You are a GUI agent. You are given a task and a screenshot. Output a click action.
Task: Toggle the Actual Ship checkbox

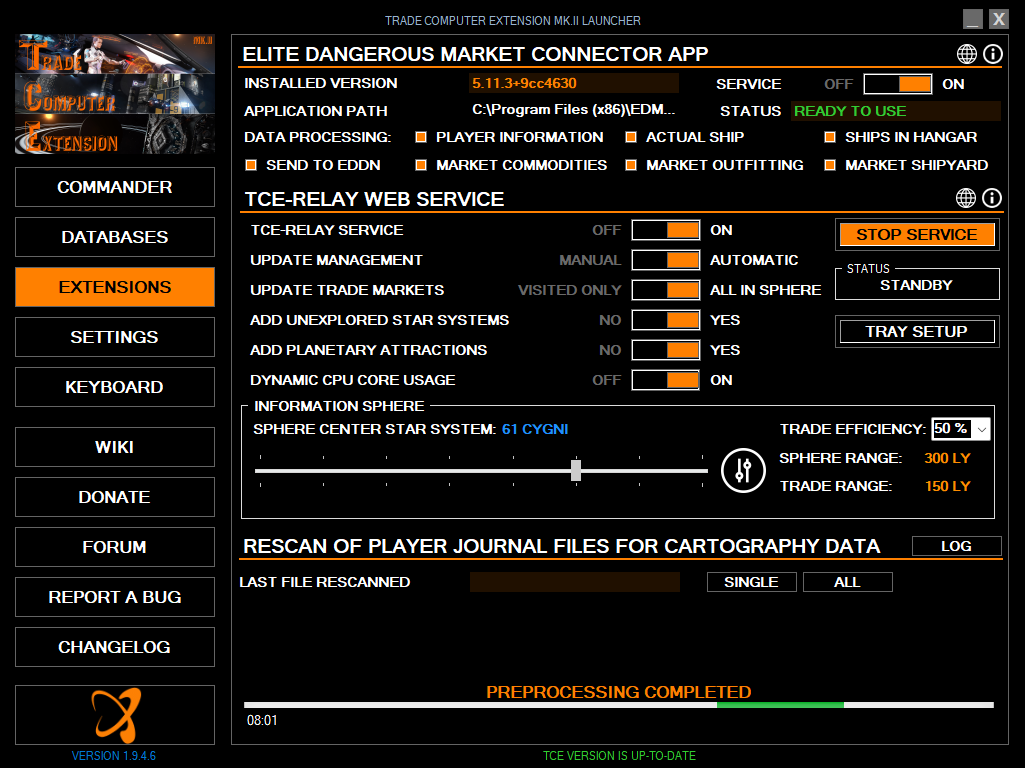tap(631, 137)
